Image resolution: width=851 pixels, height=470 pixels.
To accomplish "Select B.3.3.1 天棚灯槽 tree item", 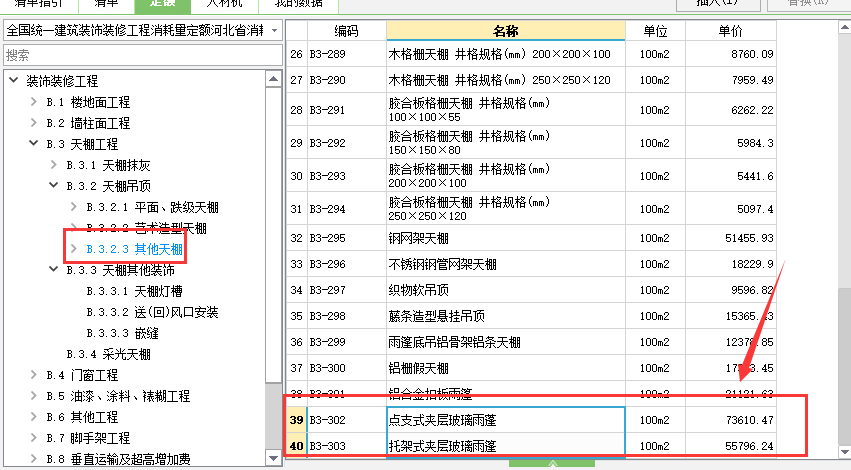I will 134,291.
